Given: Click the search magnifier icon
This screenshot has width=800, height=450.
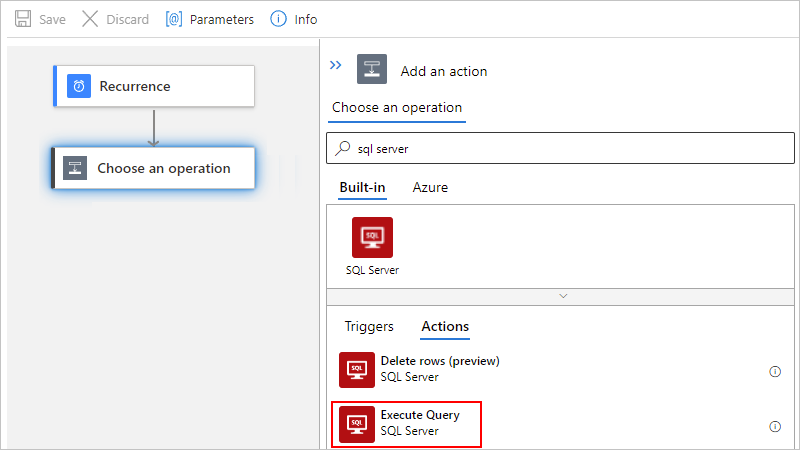Looking at the screenshot, I should point(343,148).
